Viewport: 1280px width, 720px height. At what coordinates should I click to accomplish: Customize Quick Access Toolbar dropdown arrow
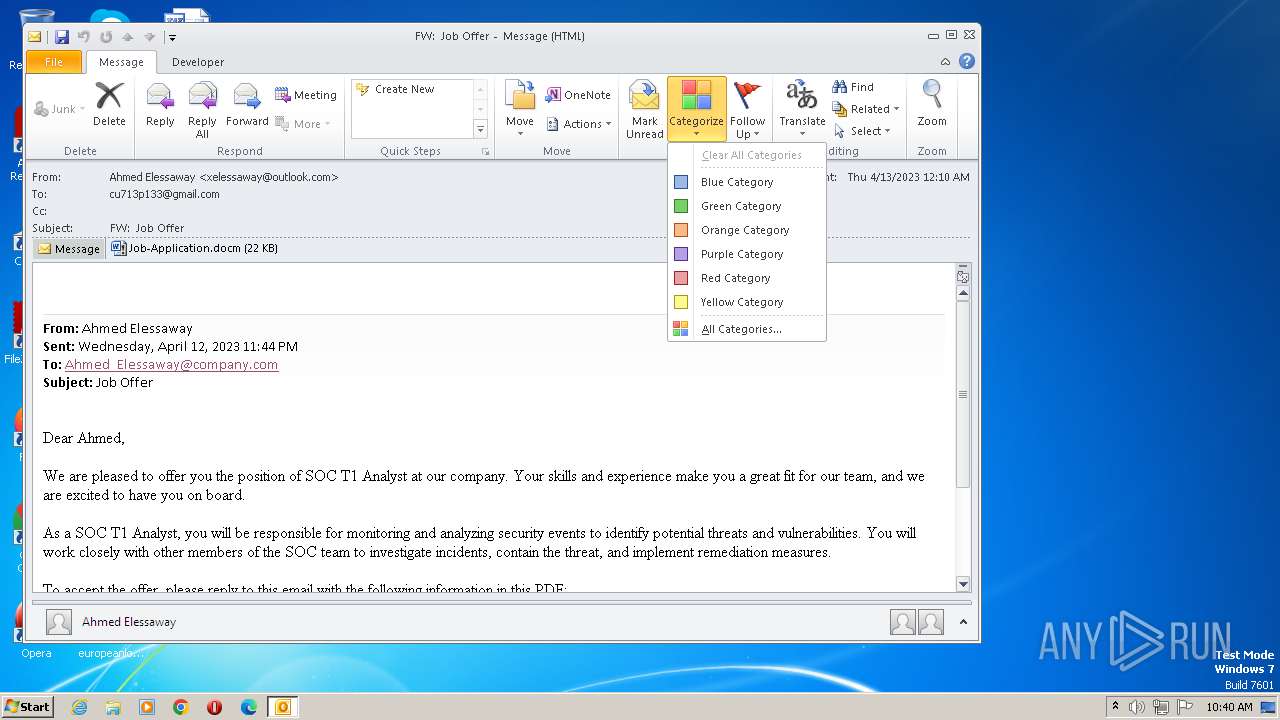pyautogui.click(x=172, y=38)
